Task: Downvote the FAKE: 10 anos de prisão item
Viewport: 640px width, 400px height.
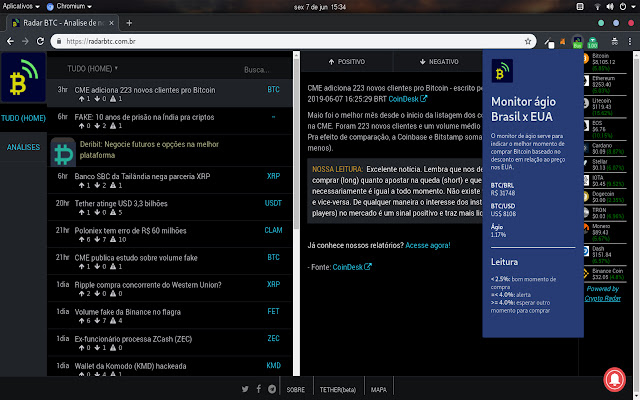Action: click(x=97, y=126)
